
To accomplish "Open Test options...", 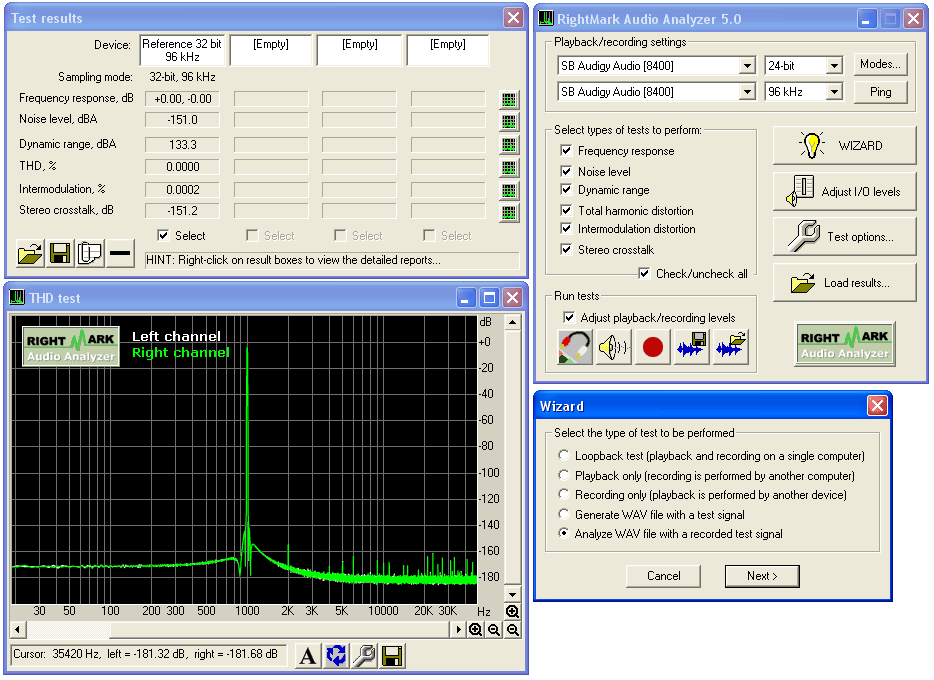I will pos(845,237).
